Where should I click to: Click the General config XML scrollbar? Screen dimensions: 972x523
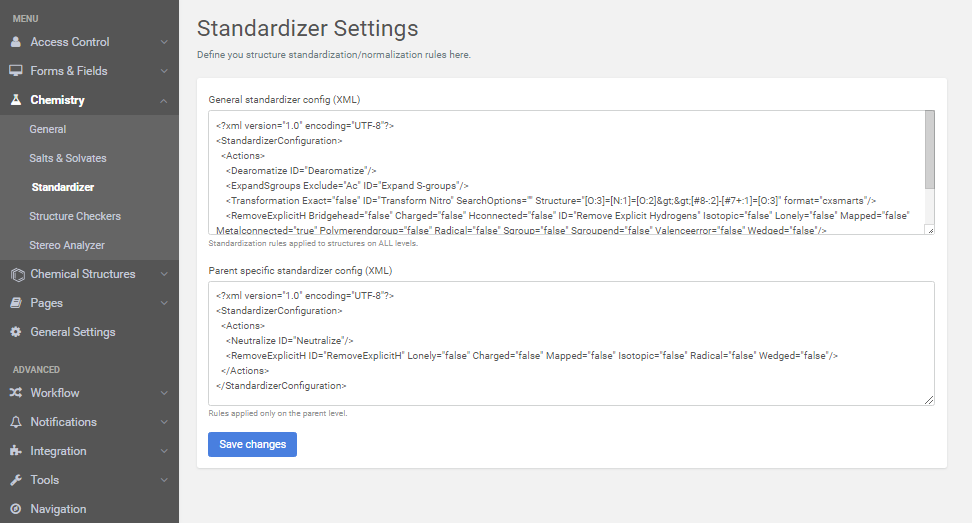point(929,150)
